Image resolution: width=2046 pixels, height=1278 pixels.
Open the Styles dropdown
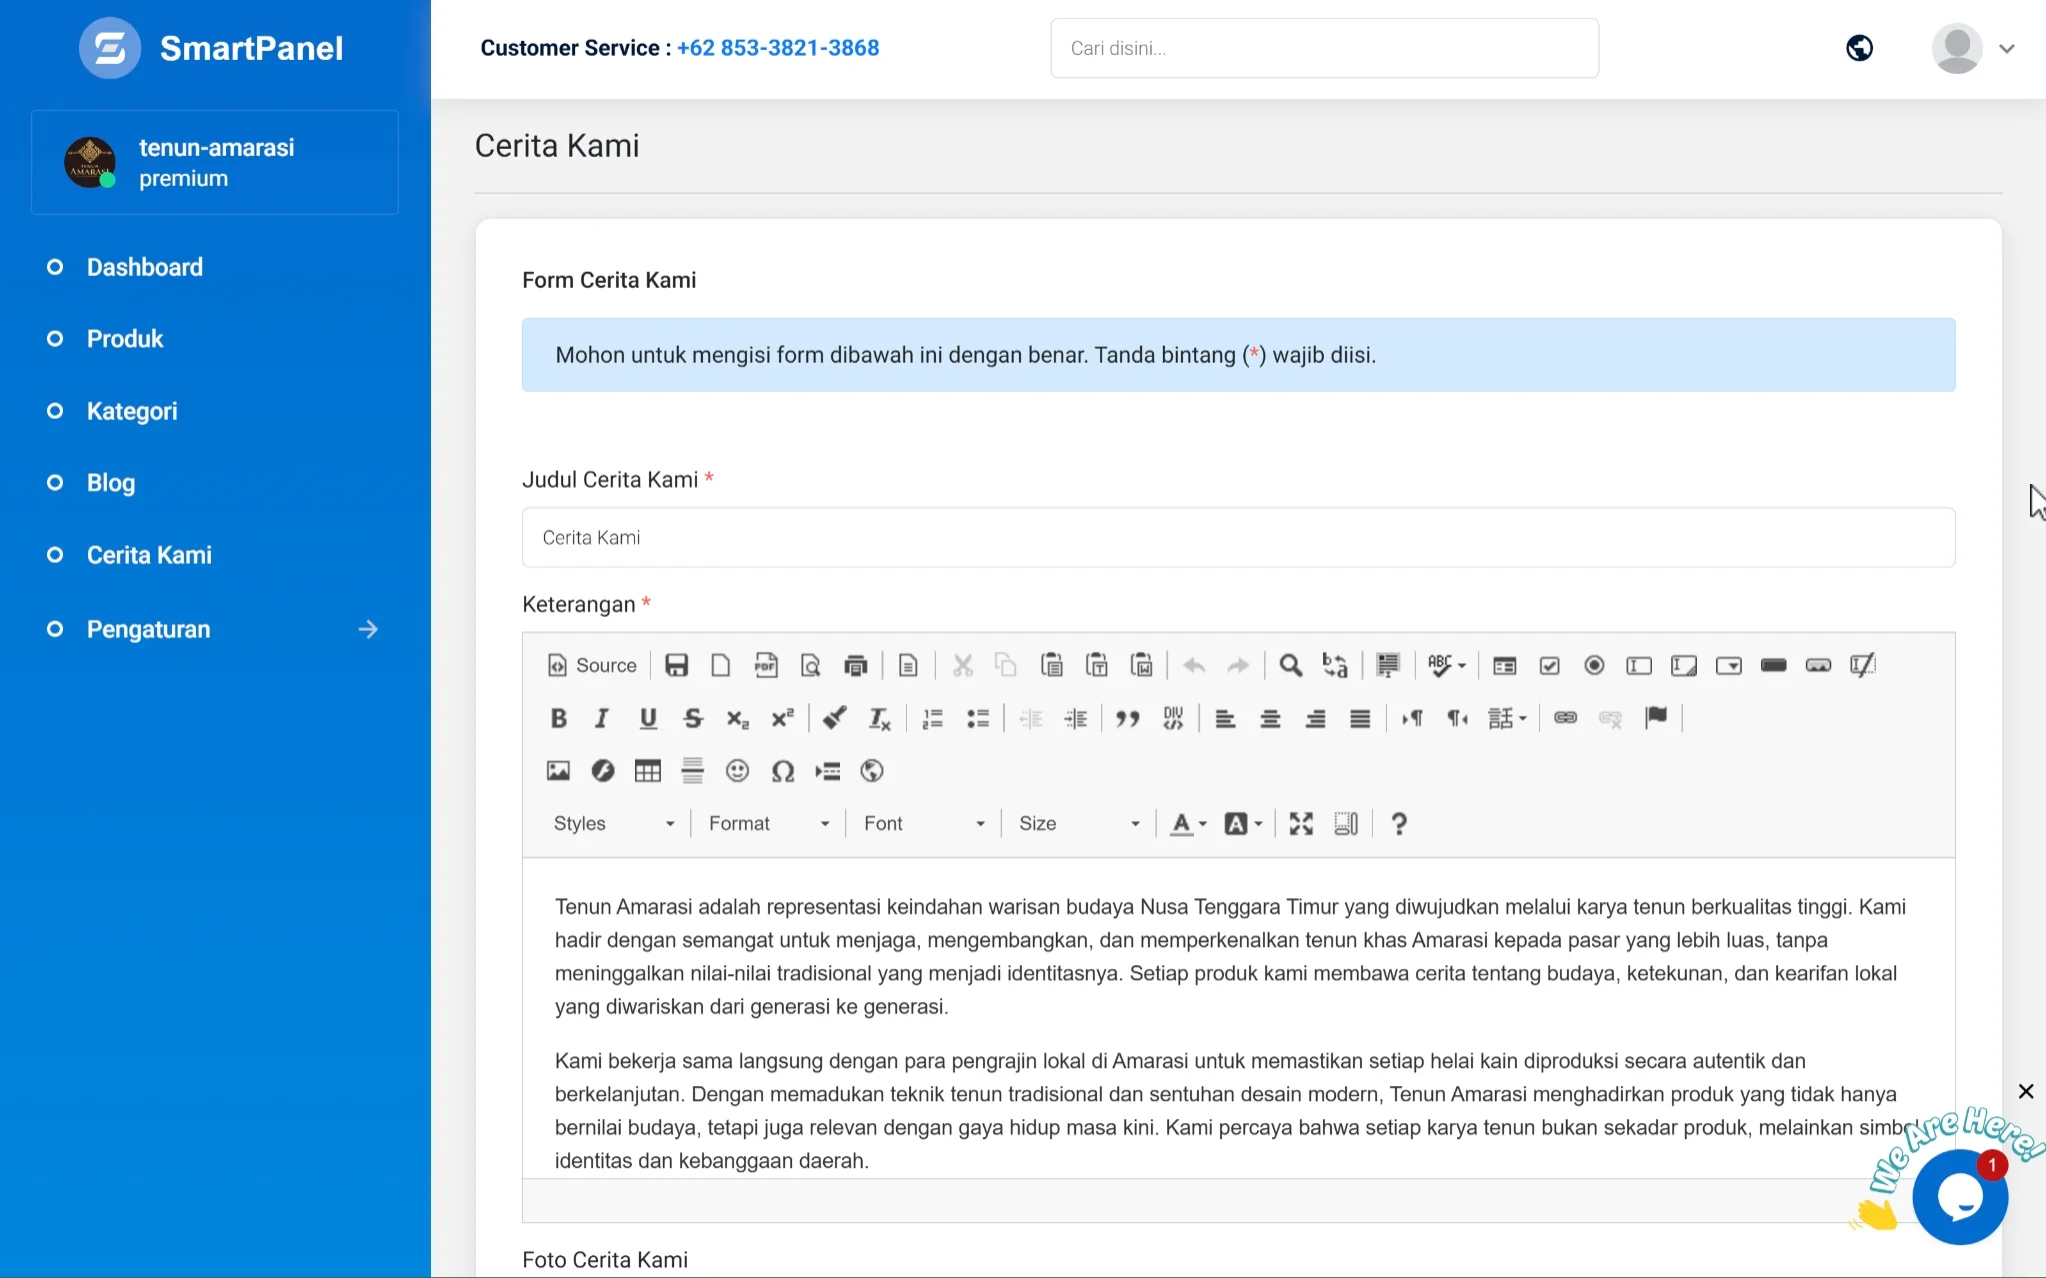tap(614, 824)
